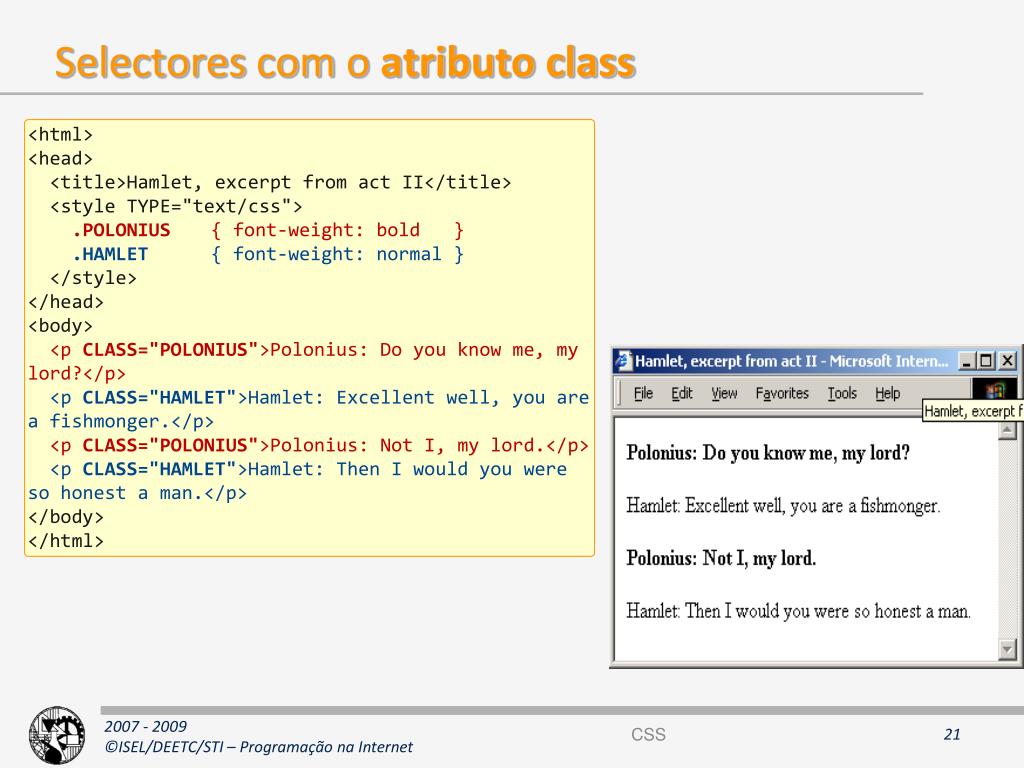This screenshot has width=1024, height=768.
Task: Click the browser window title 'Hamlet, excerpt from act II'
Action: pos(726,360)
